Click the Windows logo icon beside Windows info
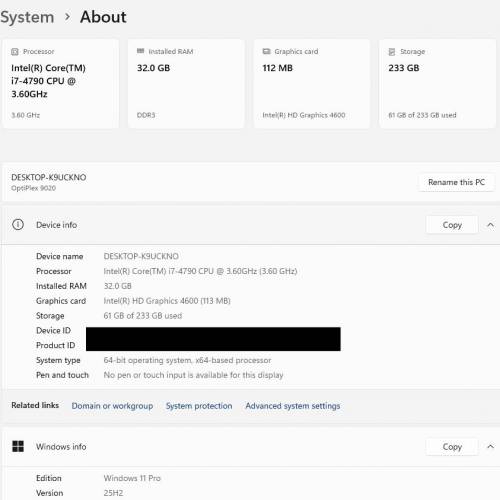The image size is (500, 500). point(18,446)
